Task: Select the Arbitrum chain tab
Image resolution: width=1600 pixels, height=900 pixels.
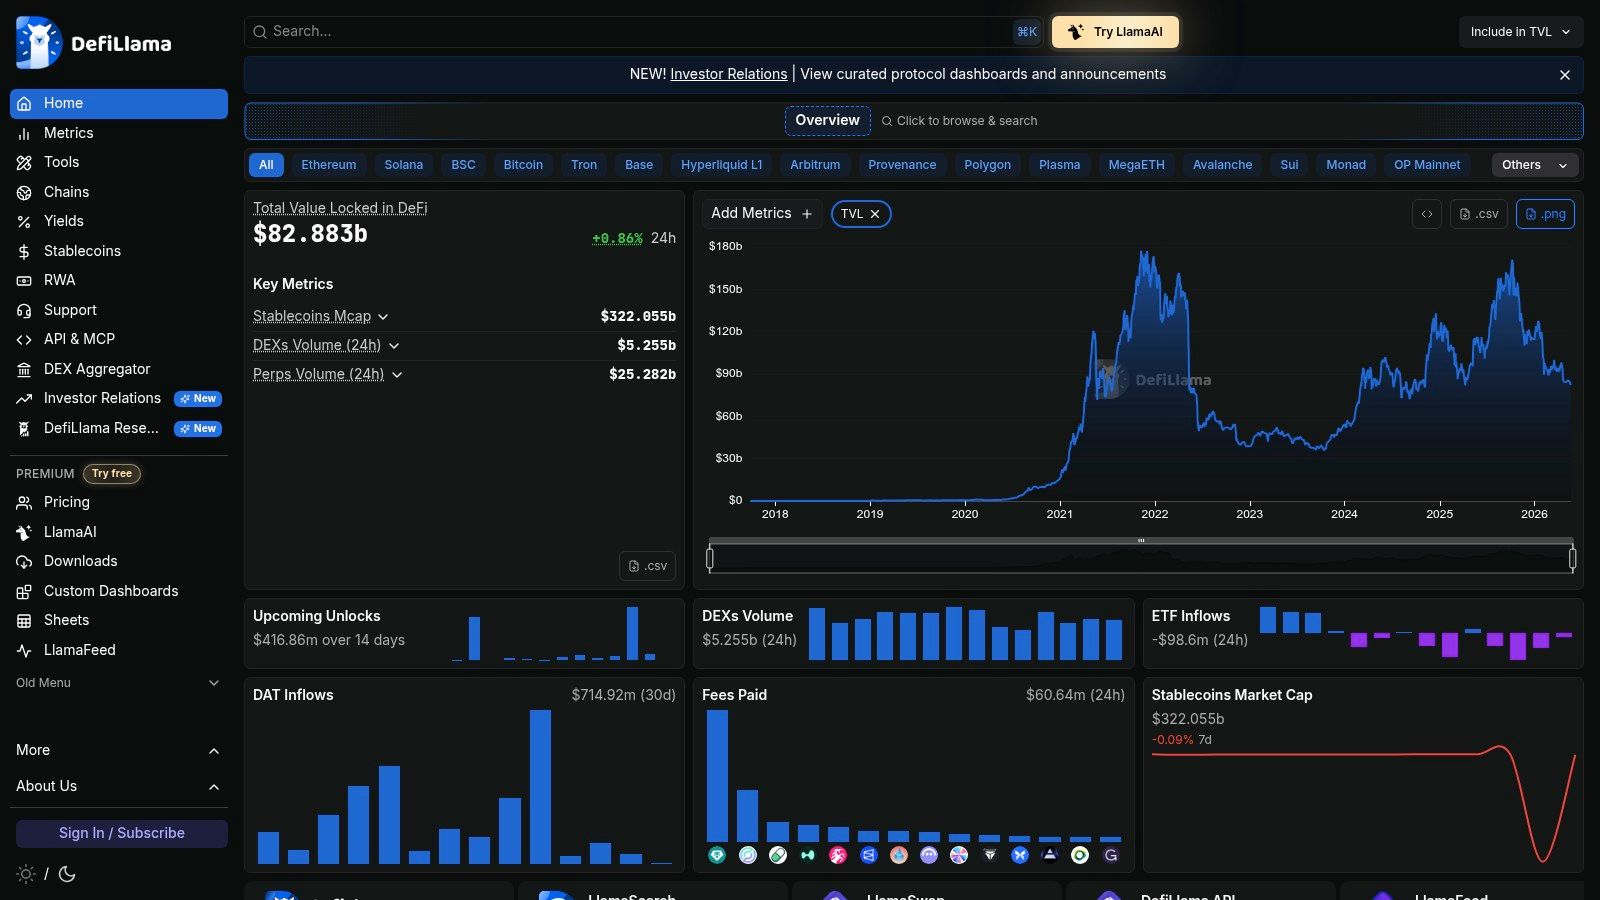Action: point(815,165)
